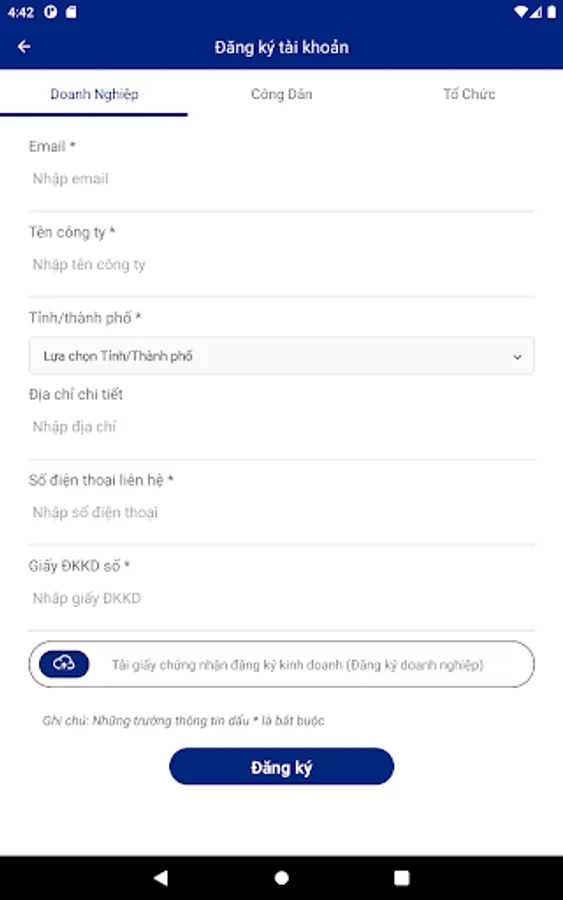Focus the Nhập số điện thoại field
This screenshot has width=563, height=900.
pyautogui.click(x=281, y=513)
